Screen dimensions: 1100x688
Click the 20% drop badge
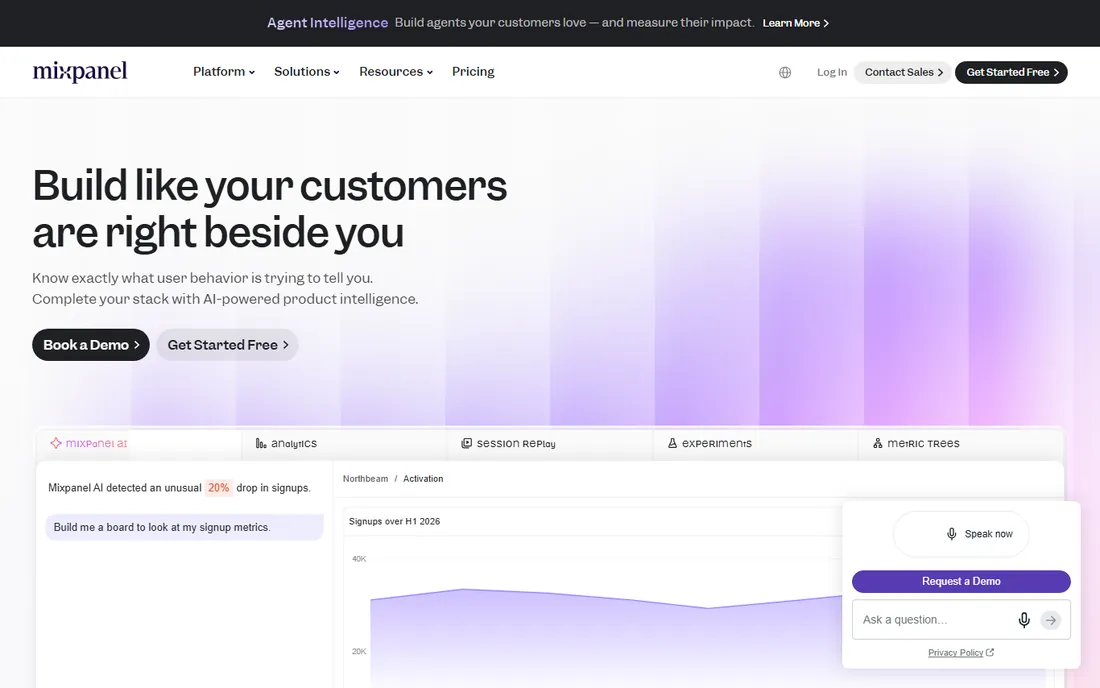pyautogui.click(x=218, y=487)
